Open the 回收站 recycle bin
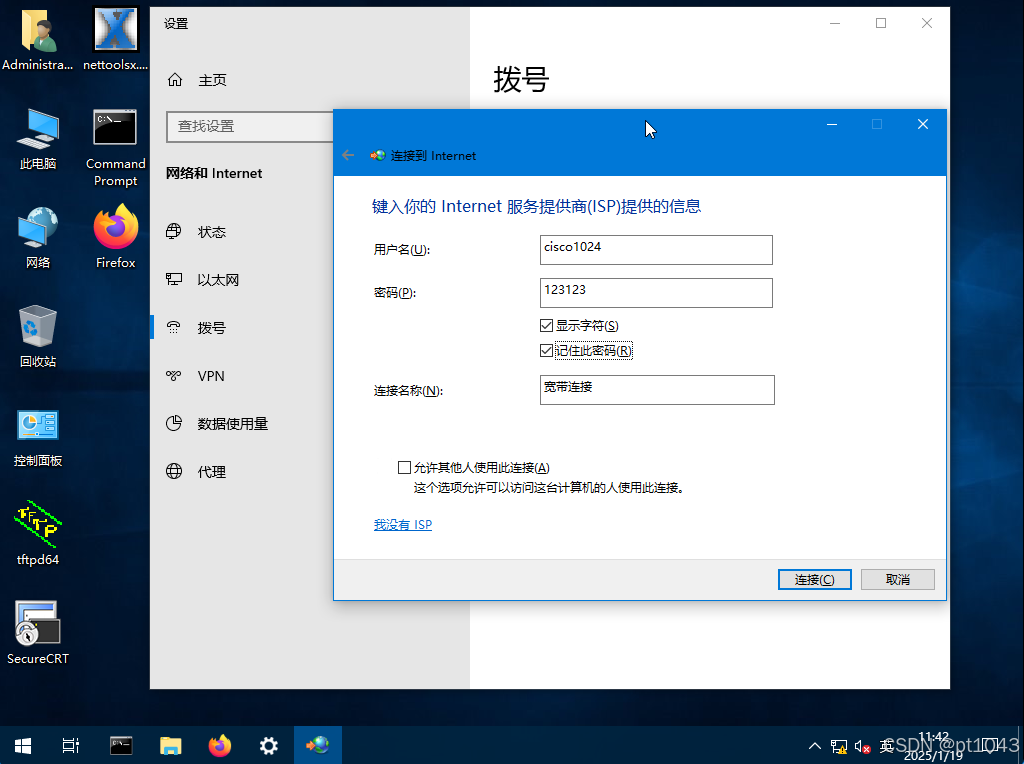The image size is (1024, 764). click(37, 337)
